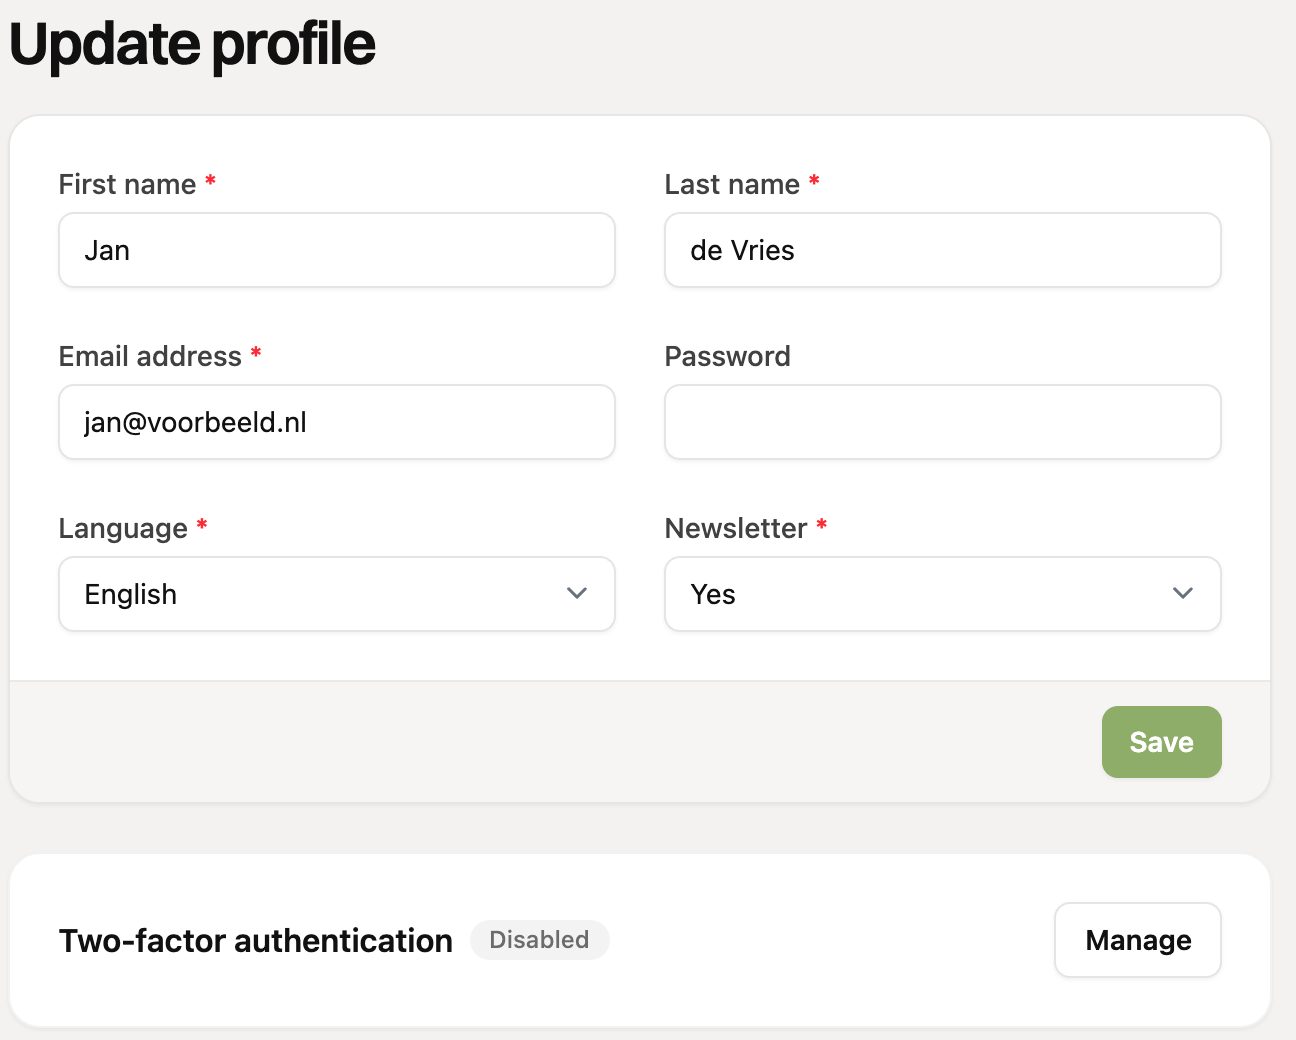
Task: Open Manage for two-factor authentication
Action: click(x=1138, y=940)
